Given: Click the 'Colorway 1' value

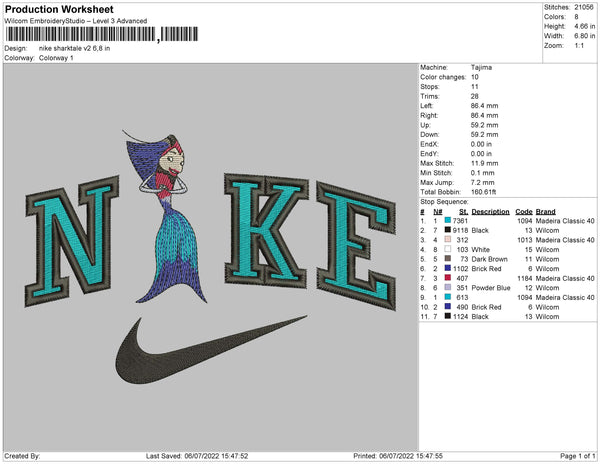Looking at the screenshot, I should [x=56, y=58].
